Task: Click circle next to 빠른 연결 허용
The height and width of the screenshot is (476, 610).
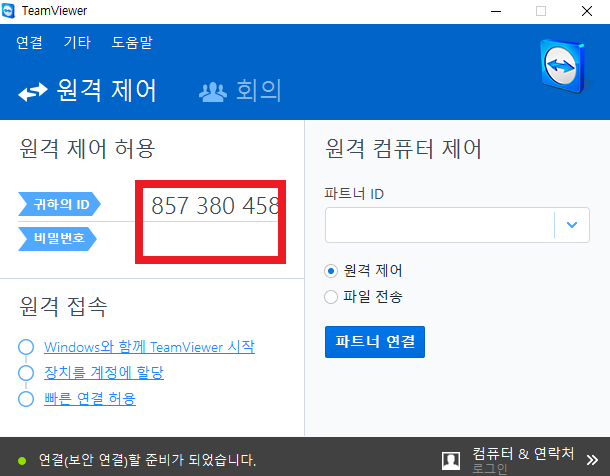Action: pyautogui.click(x=26, y=399)
